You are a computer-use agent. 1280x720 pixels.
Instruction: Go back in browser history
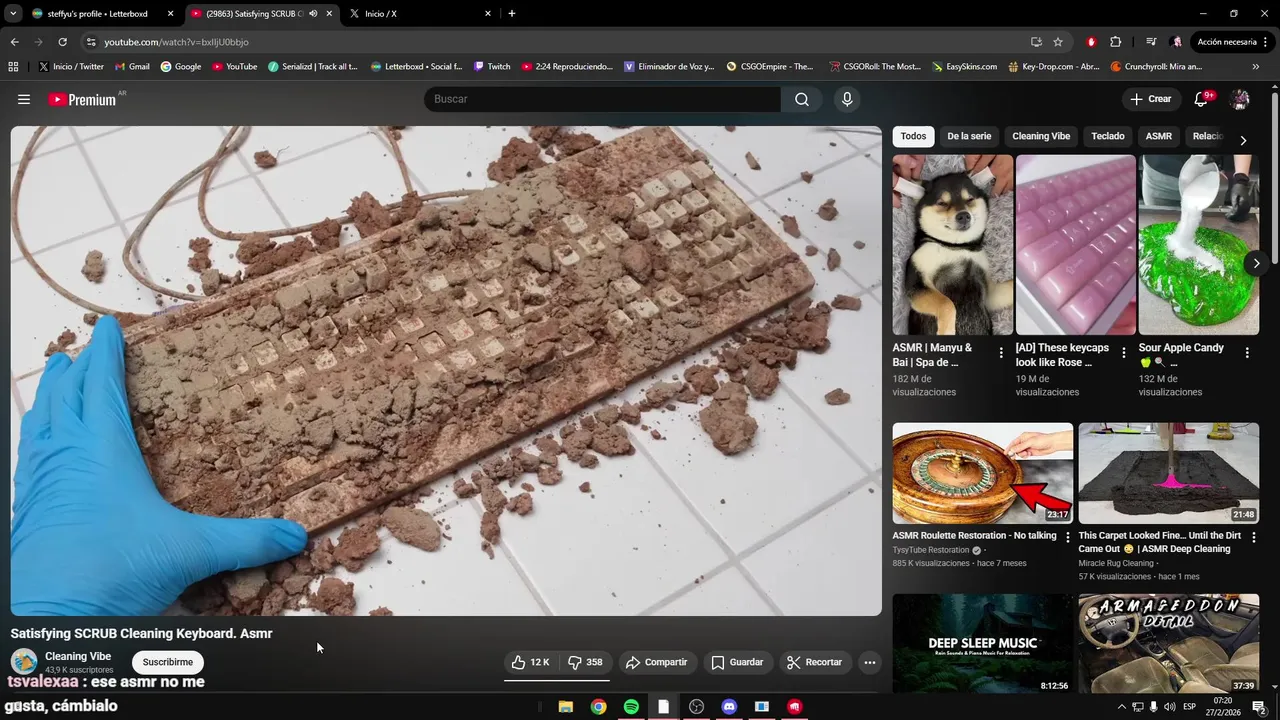(14, 42)
